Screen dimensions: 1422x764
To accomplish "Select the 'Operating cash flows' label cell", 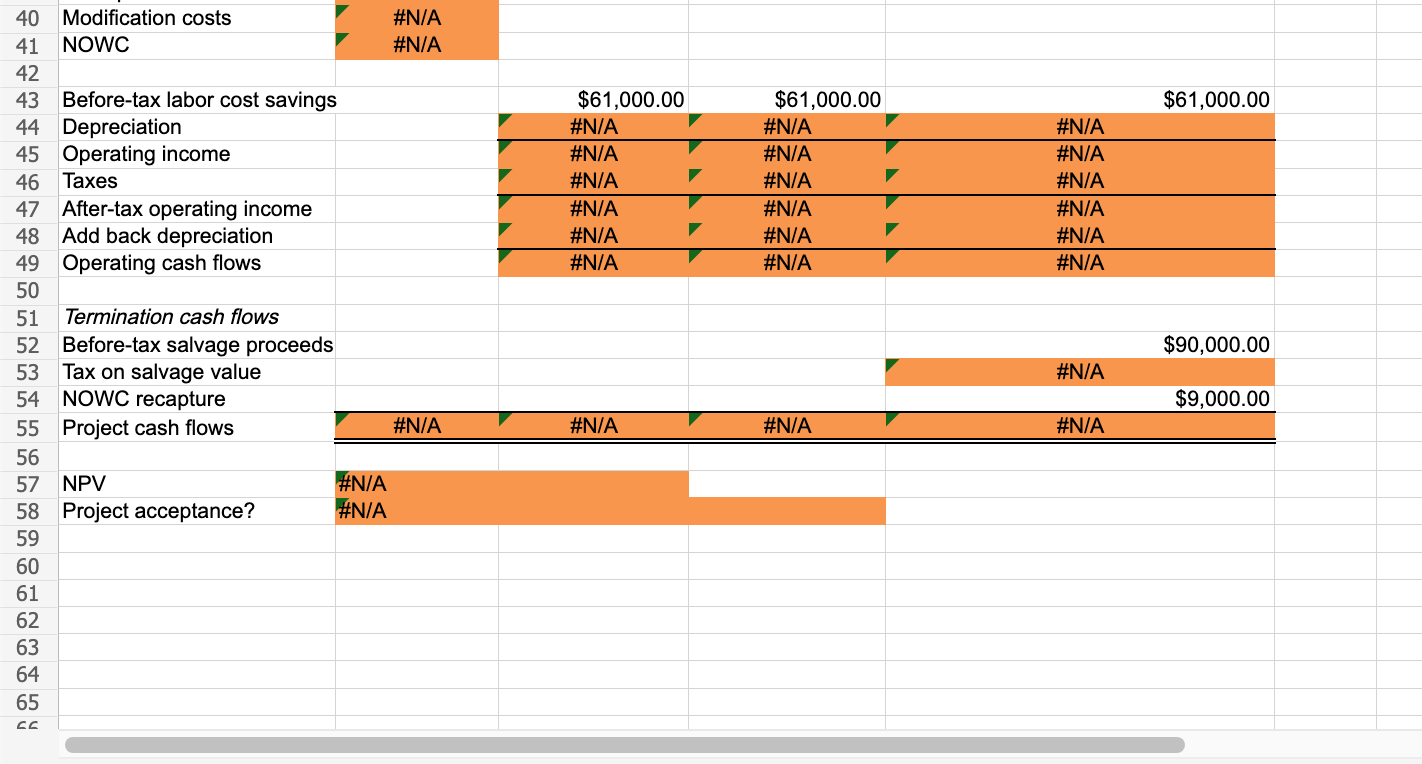I will click(x=197, y=263).
